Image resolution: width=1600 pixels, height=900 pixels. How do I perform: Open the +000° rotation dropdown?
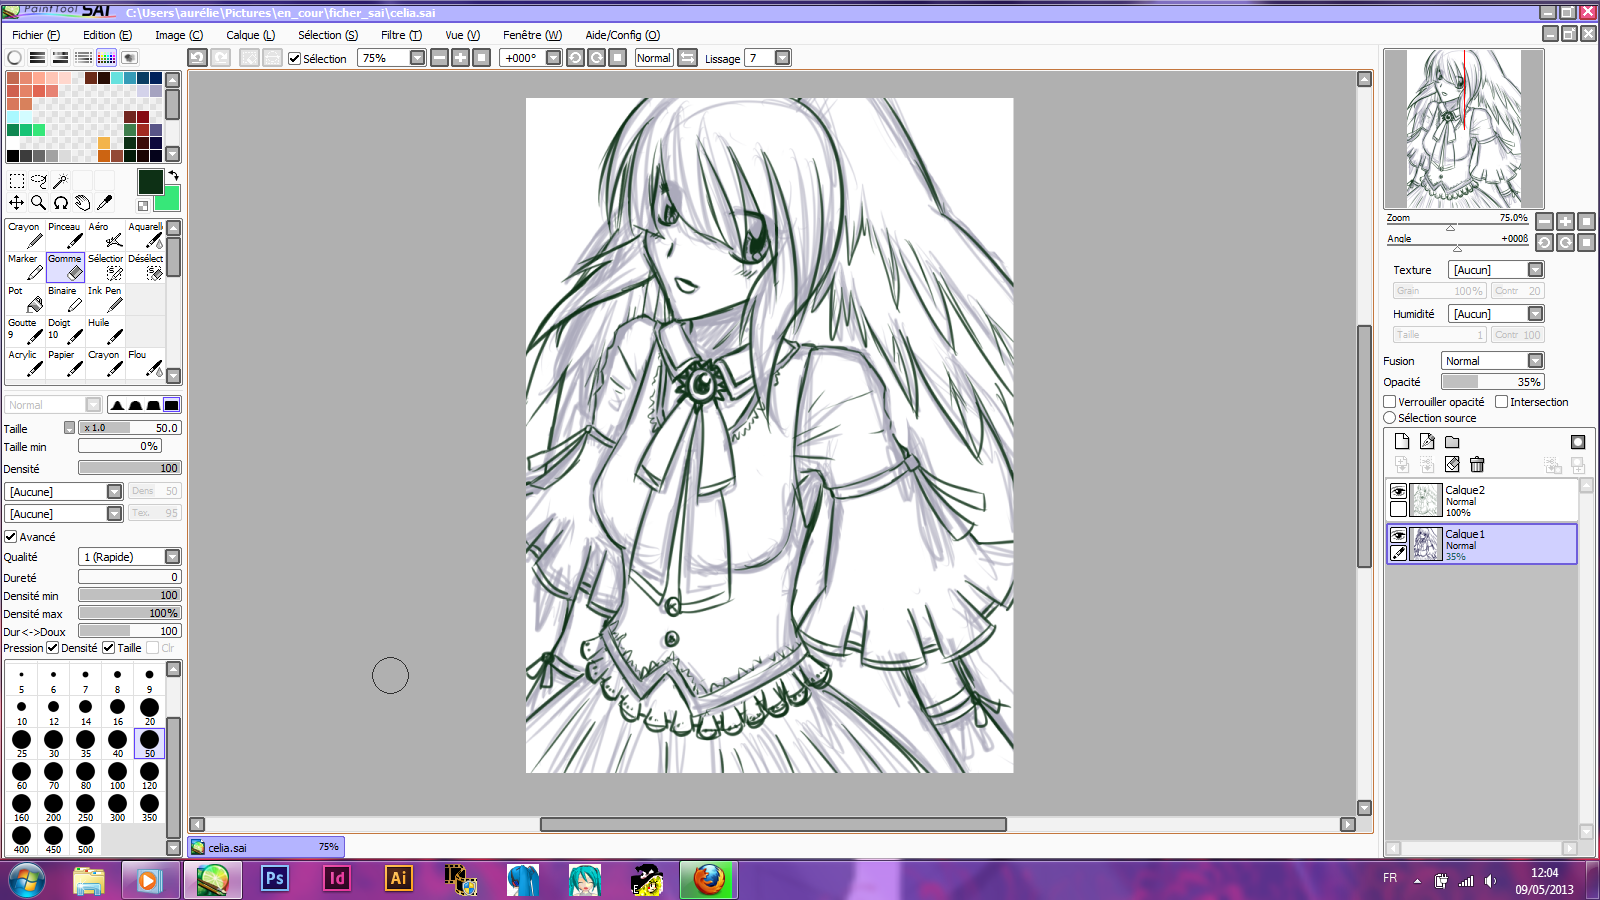click(x=554, y=58)
